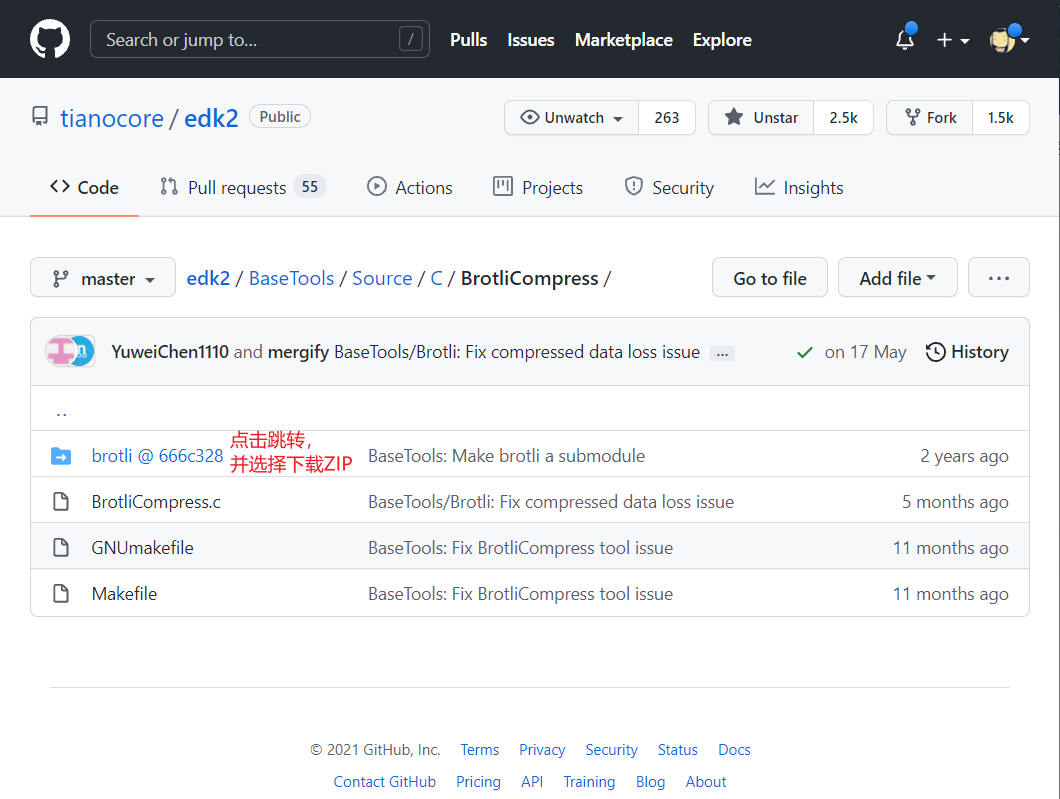The width and height of the screenshot is (1060, 799).
Task: Open the master branch dropdown
Action: tap(102, 277)
